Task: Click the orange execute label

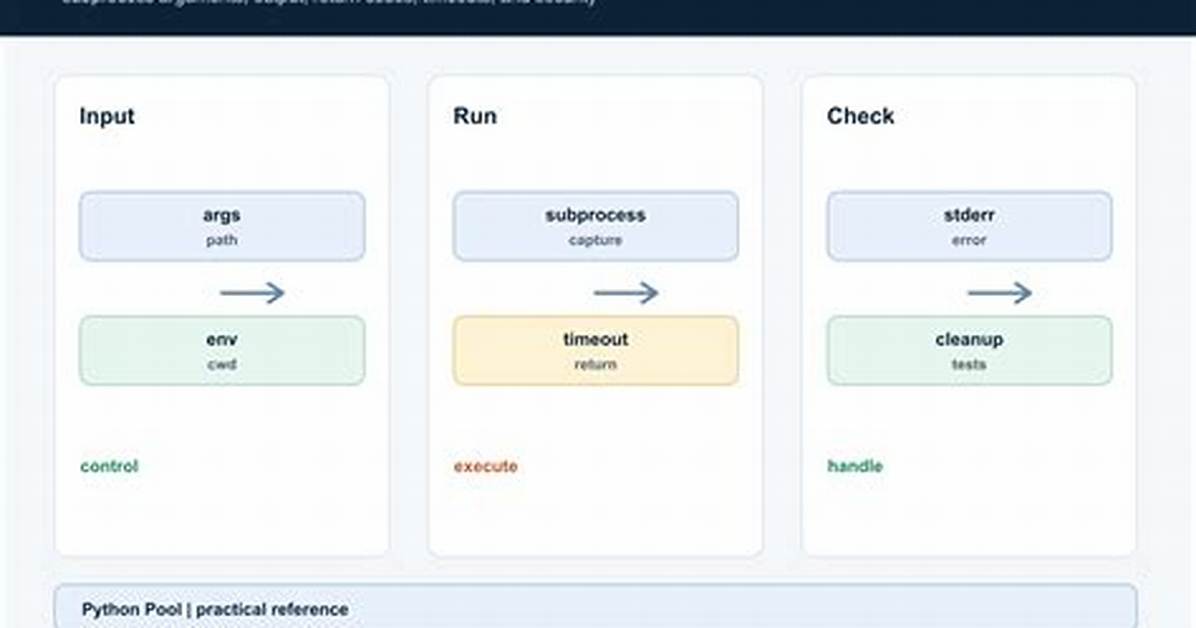Action: click(x=486, y=466)
